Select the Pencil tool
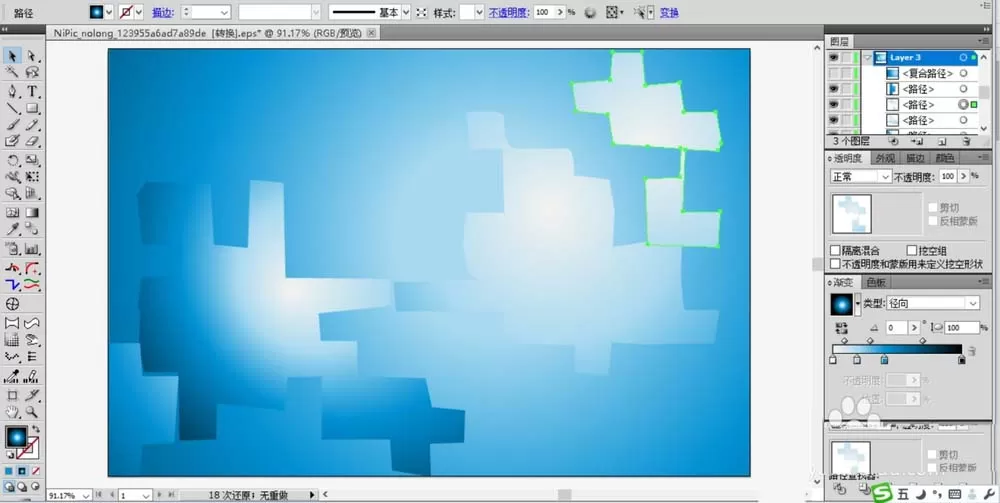 (32, 125)
